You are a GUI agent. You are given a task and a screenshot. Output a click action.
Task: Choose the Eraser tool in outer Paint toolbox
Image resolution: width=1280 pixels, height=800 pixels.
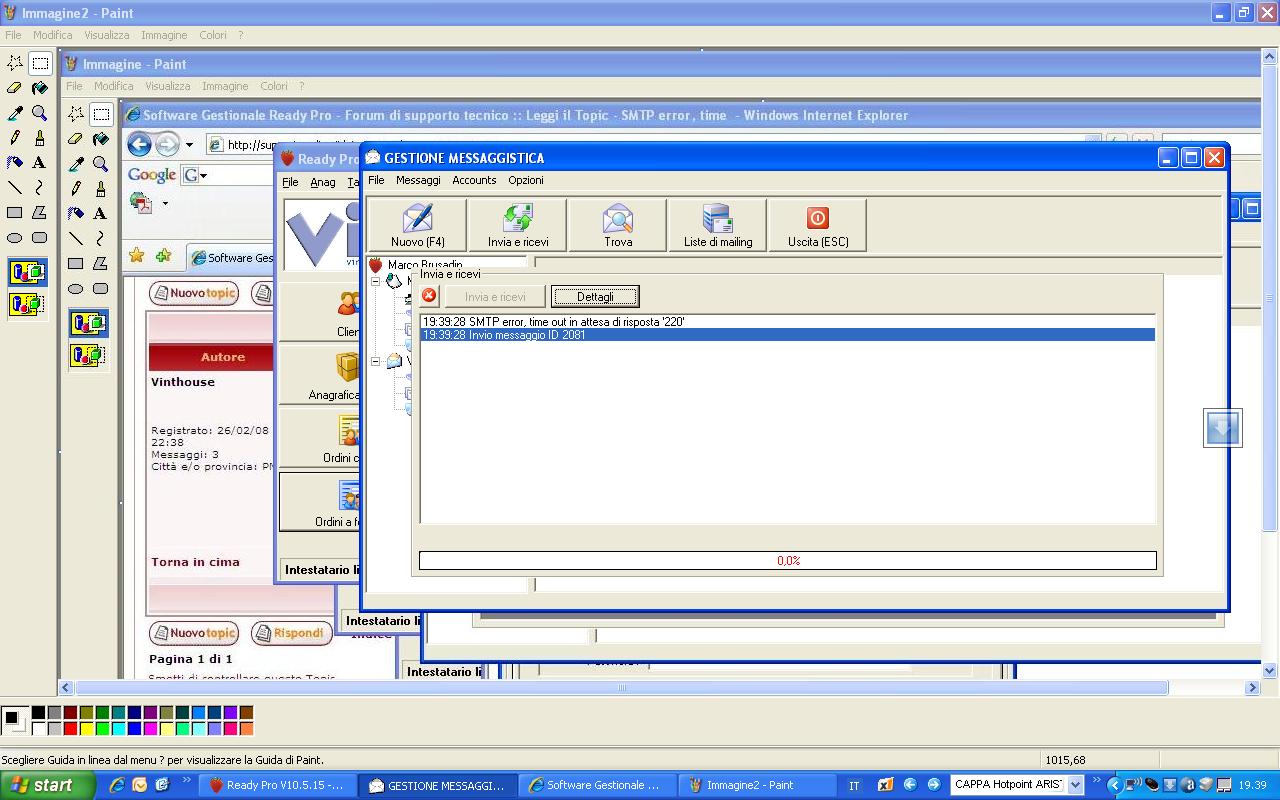[x=15, y=88]
